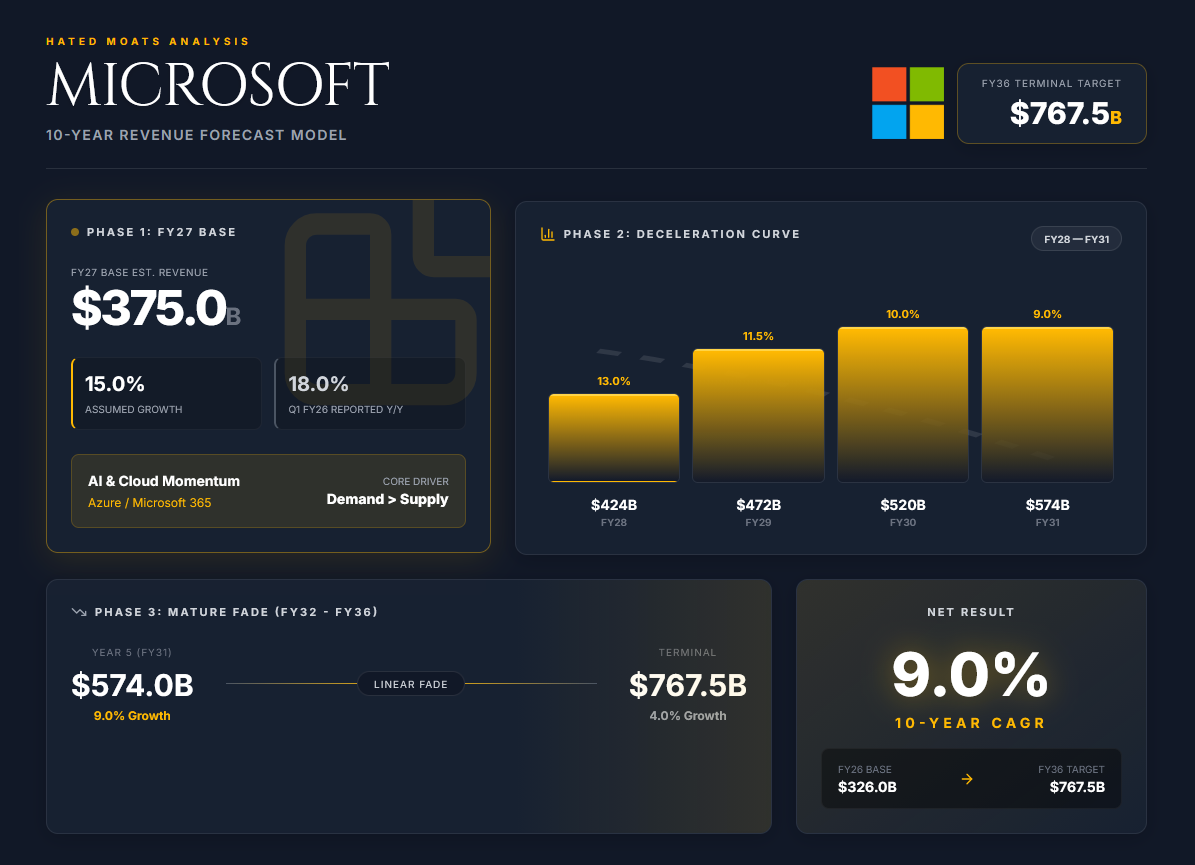Click the NET RESULT heading
This screenshot has height=865, width=1195.
(971, 612)
